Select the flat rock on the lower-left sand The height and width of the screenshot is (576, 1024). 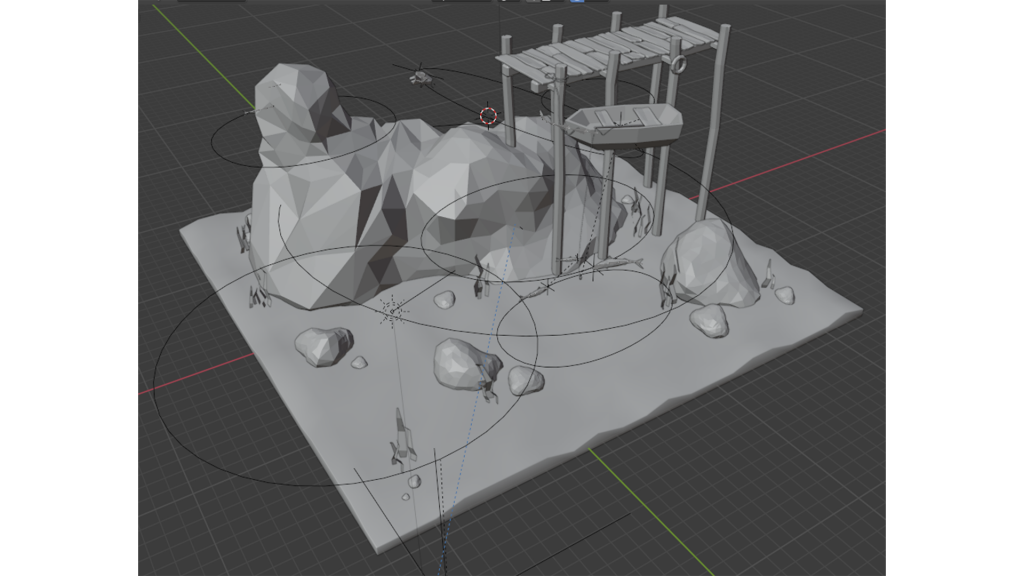(323, 346)
